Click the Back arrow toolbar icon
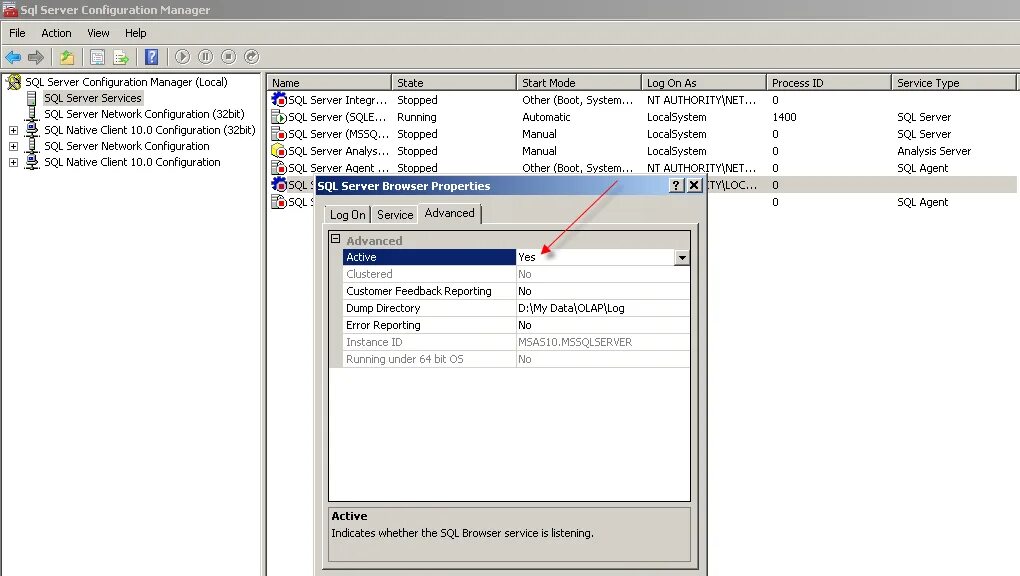Screen dimensions: 1020x576 pos(13,57)
